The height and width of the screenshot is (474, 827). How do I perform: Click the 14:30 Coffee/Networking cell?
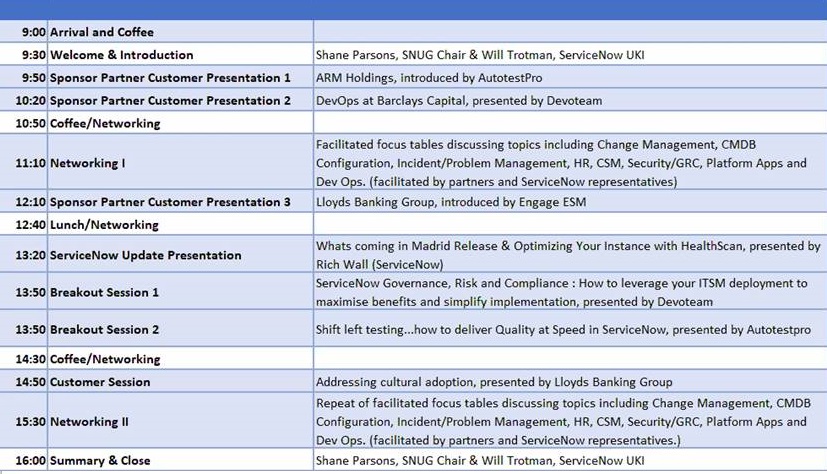[x=180, y=359]
